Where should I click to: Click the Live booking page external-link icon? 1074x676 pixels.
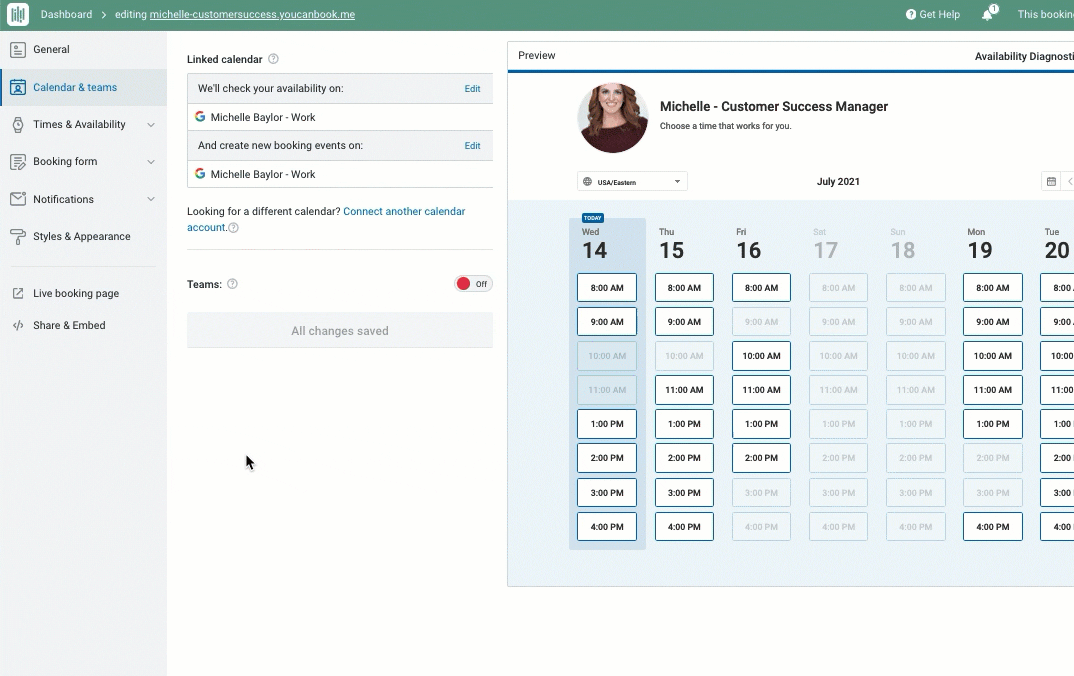18,293
